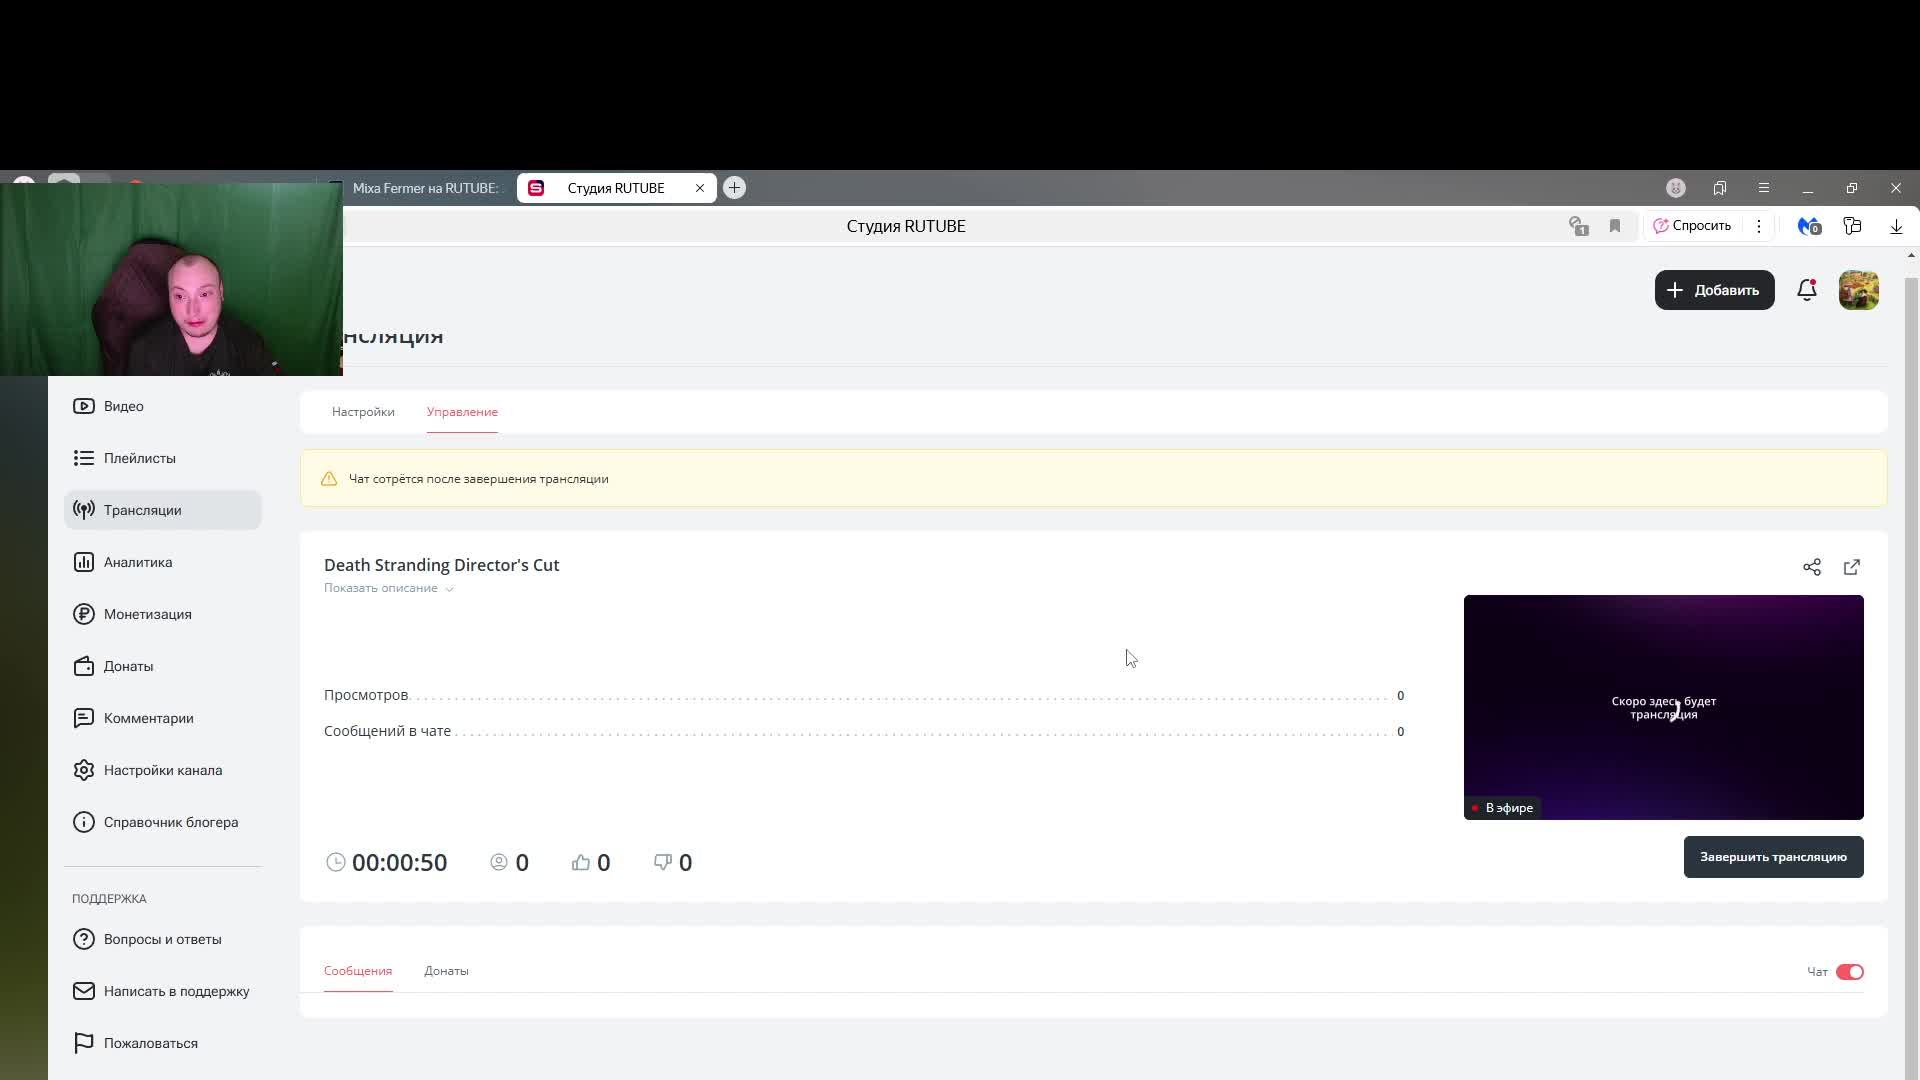Switch to the Настройки tab
This screenshot has height=1080, width=1920.
click(x=363, y=412)
